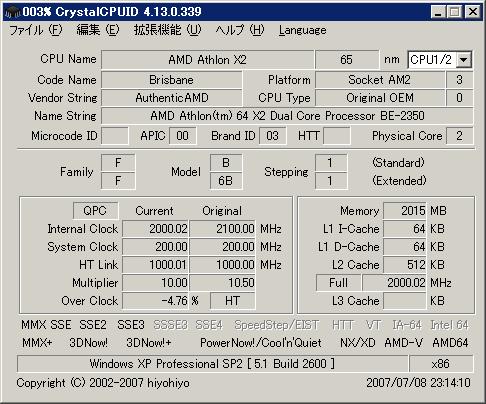Click the extended Model value 6B
486x404 pixels.
point(226,181)
